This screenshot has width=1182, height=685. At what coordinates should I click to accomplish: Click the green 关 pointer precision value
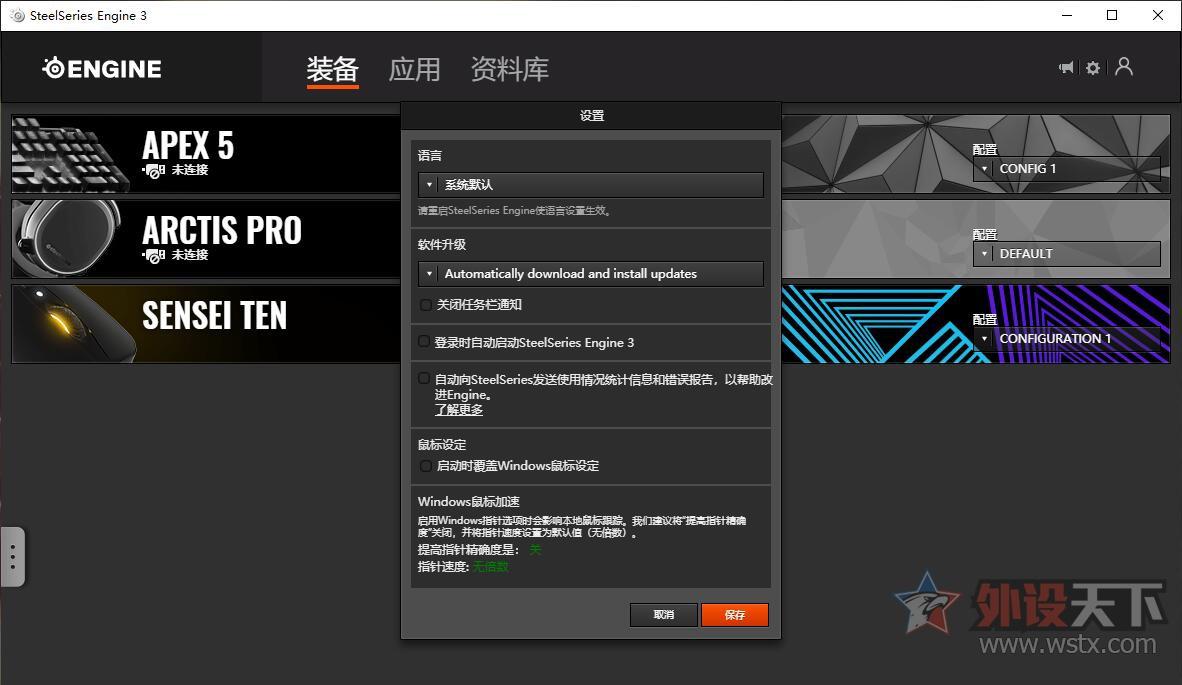(535, 550)
